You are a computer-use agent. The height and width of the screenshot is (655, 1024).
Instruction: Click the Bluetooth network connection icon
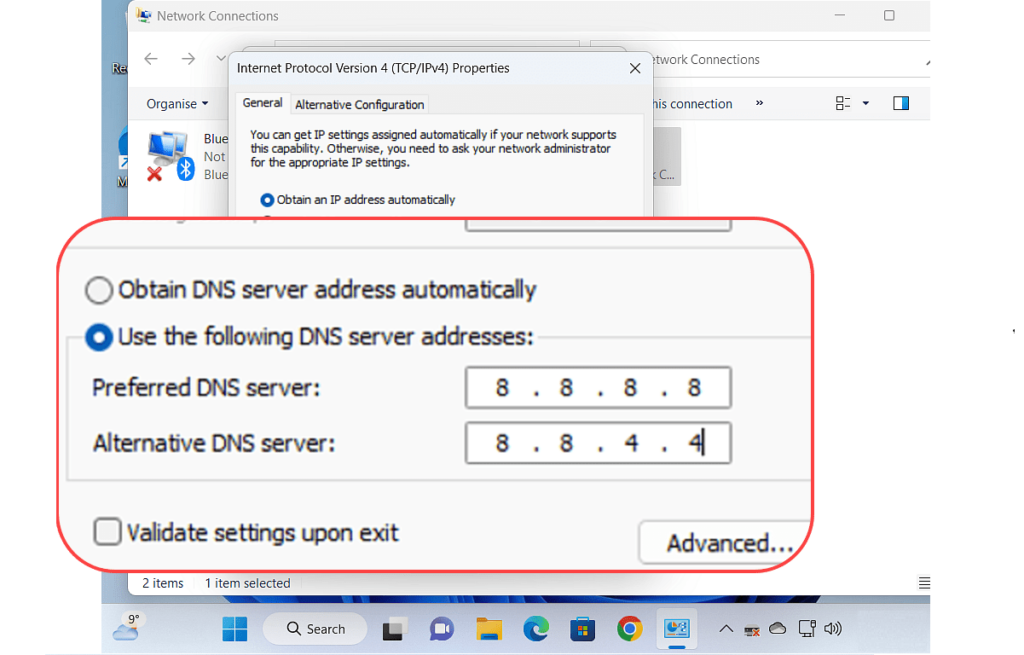tap(168, 156)
